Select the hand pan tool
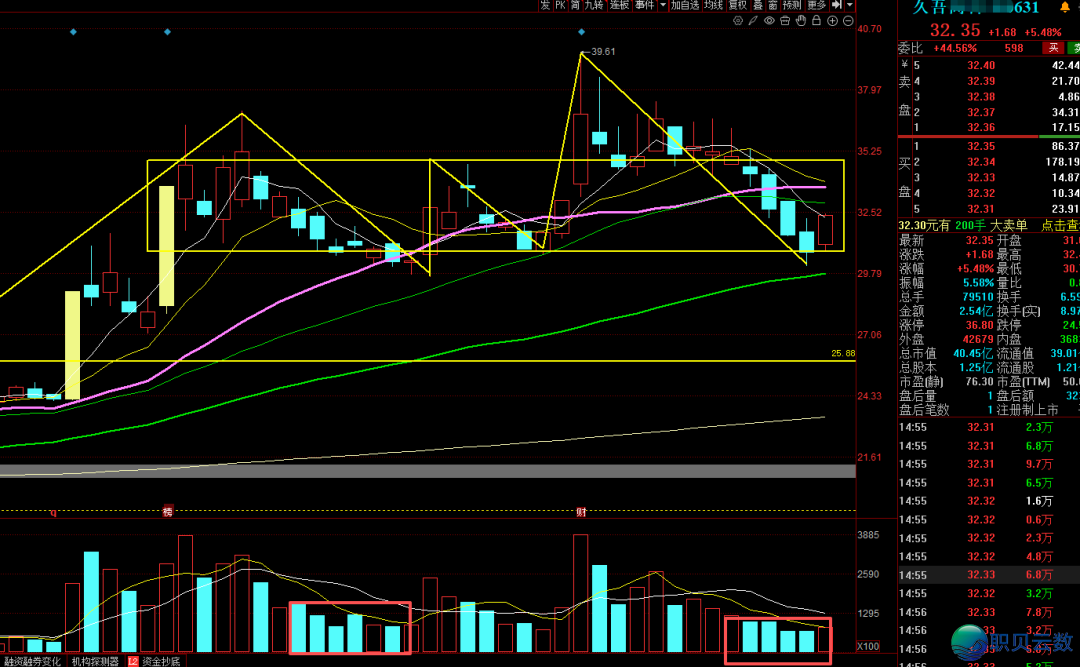Image resolution: width=1080 pixels, height=667 pixels. [801, 21]
